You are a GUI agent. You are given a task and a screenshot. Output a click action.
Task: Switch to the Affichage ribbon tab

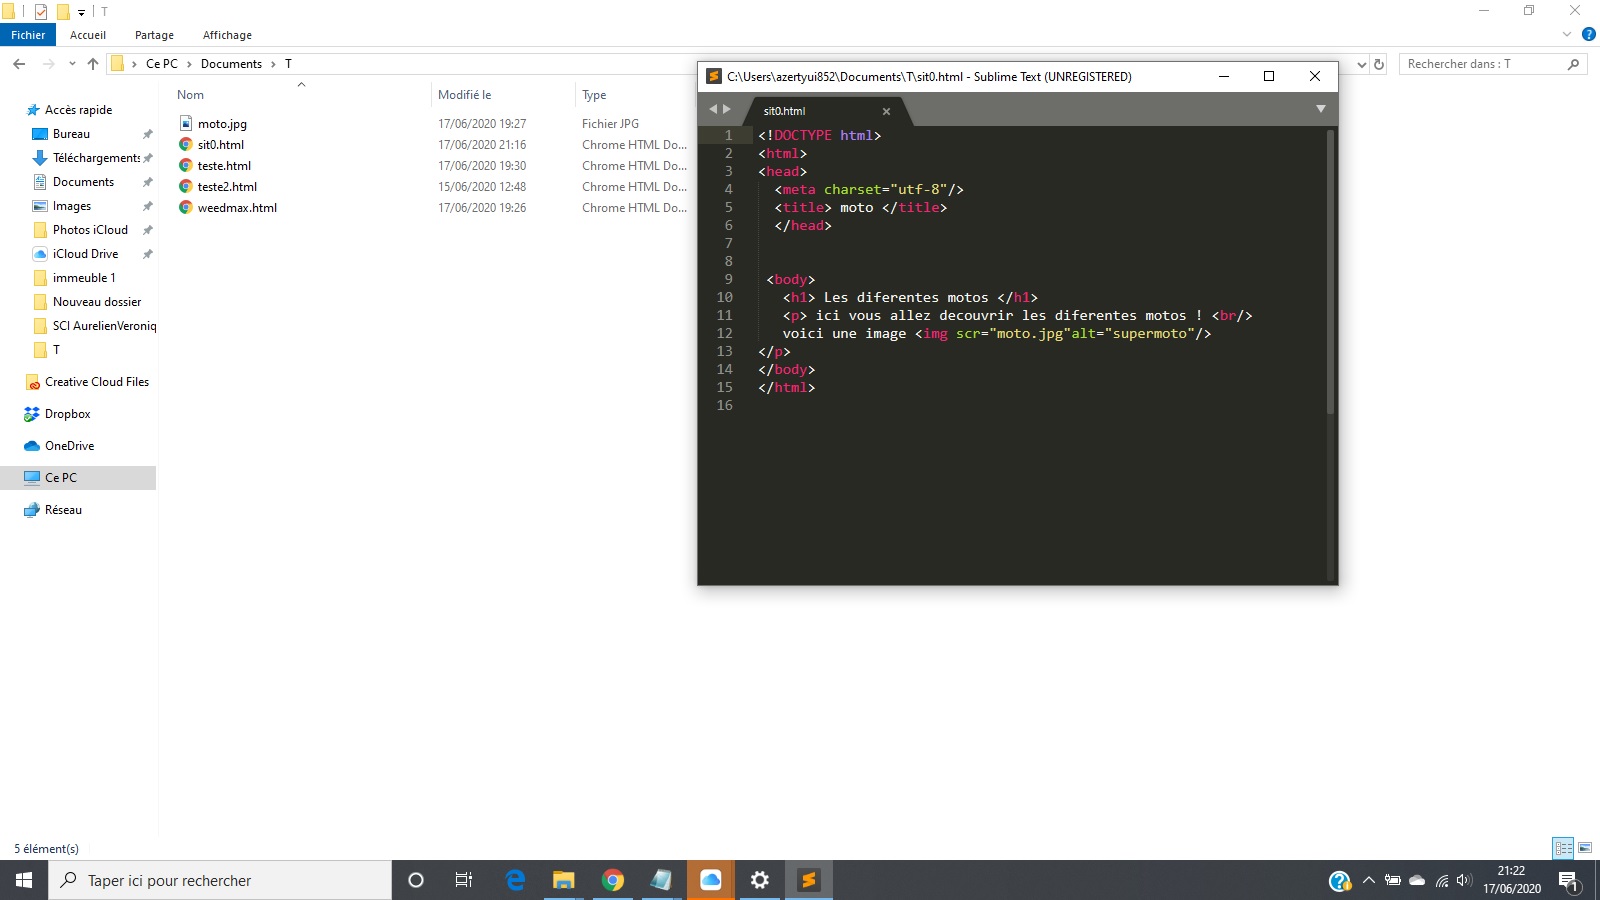227,35
